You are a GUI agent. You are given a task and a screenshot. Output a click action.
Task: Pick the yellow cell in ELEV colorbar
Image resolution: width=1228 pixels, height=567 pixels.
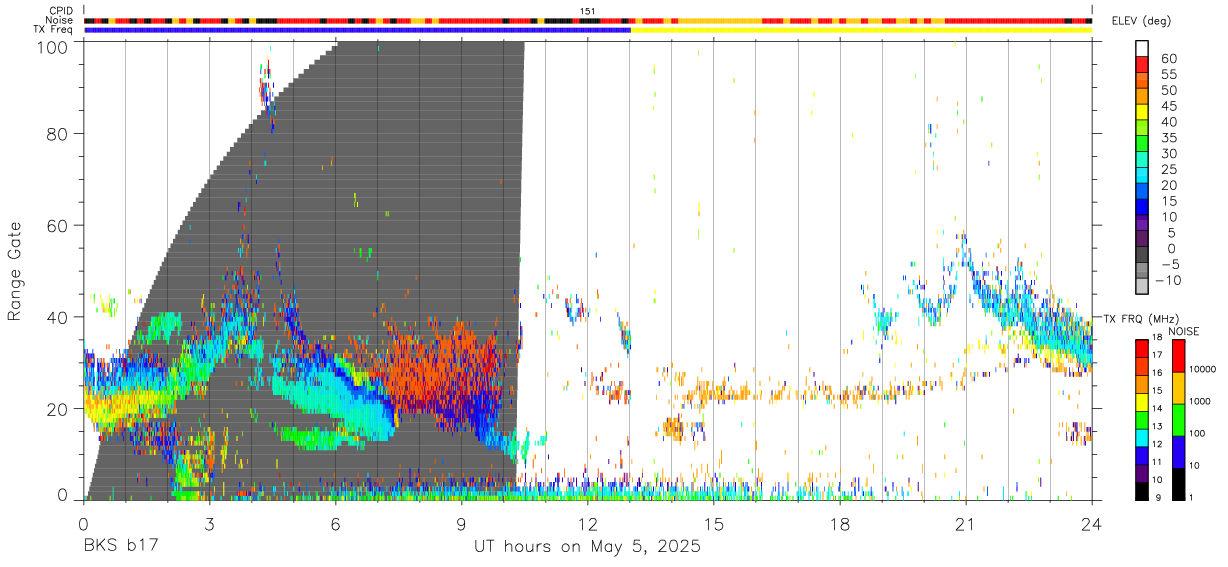1143,112
